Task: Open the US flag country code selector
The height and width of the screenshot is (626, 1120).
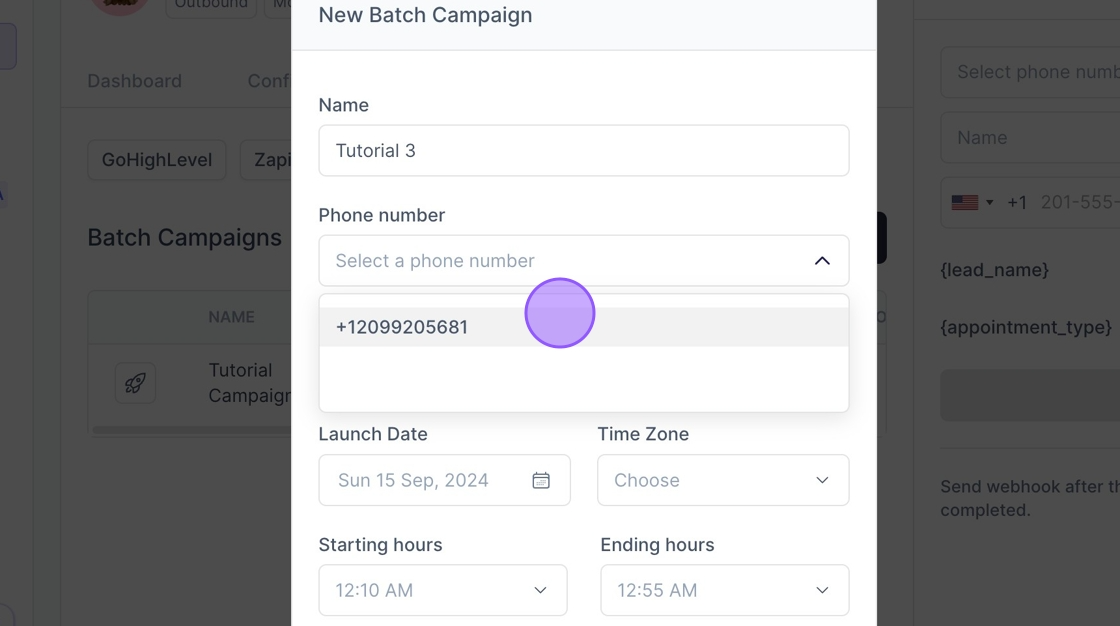Action: (971, 202)
